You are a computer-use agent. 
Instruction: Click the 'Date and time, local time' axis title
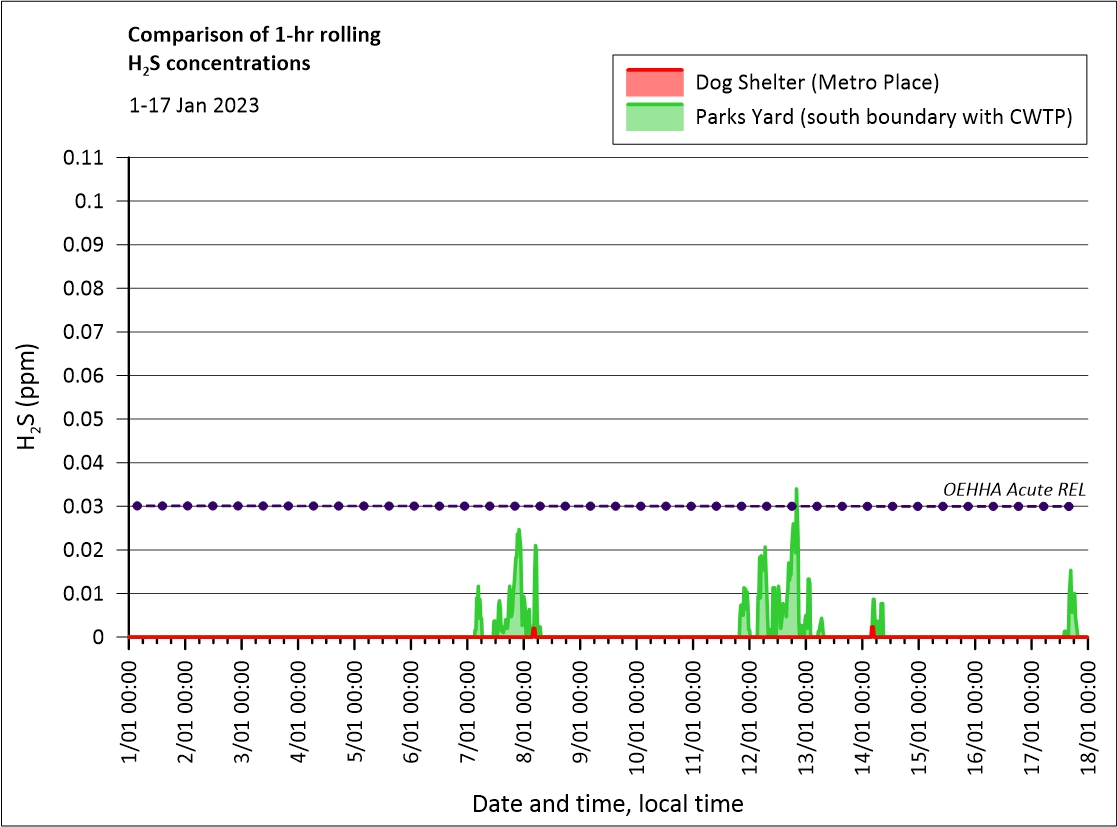[607, 803]
